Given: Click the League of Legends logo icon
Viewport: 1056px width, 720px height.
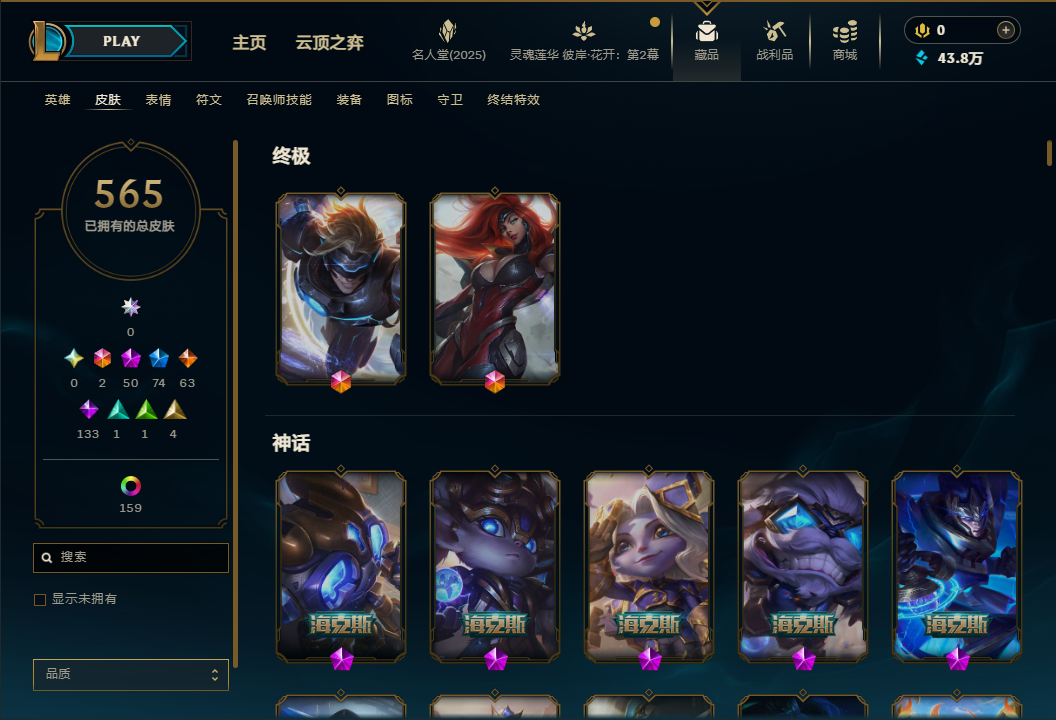Looking at the screenshot, I should pos(46,40).
